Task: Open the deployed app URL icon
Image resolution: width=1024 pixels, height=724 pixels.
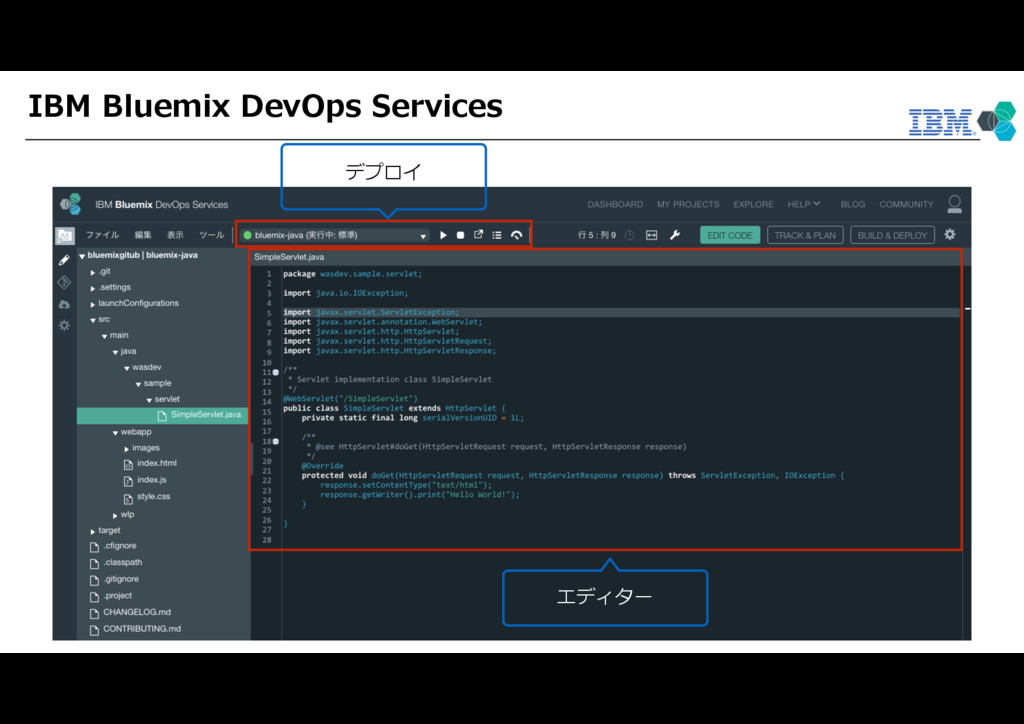Action: pos(479,234)
